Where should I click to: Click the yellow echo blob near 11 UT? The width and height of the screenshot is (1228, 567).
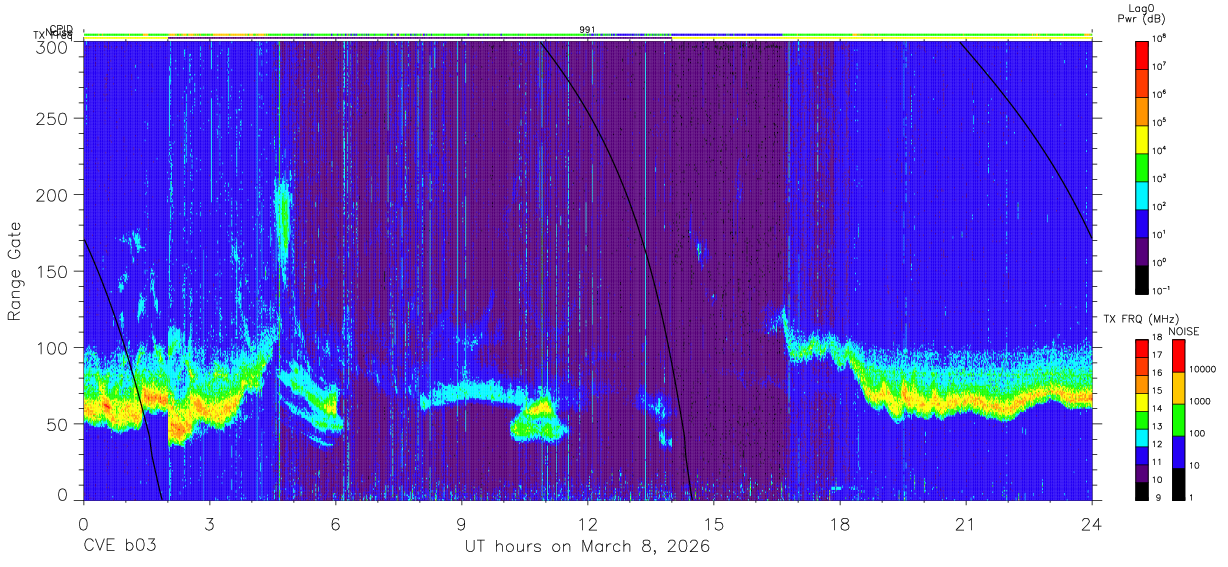540,410
